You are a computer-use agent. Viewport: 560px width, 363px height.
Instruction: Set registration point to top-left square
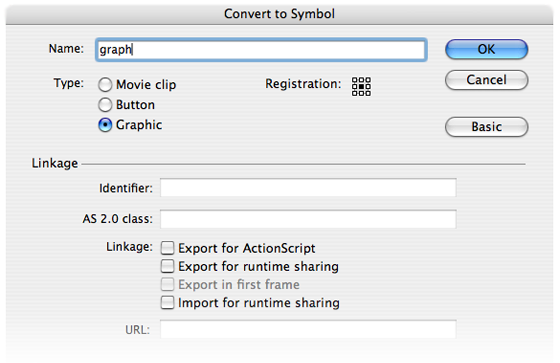[355, 80]
